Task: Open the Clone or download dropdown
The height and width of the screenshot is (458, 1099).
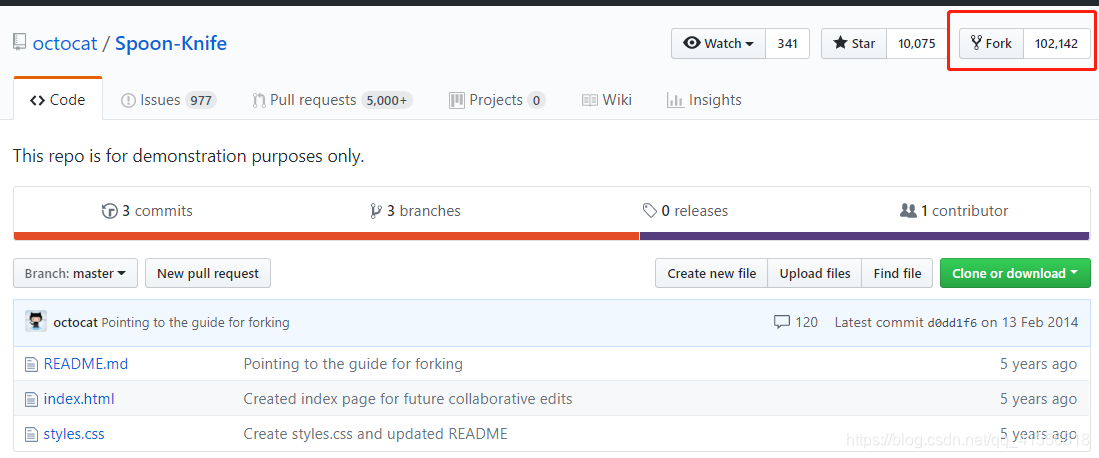Action: click(1015, 273)
